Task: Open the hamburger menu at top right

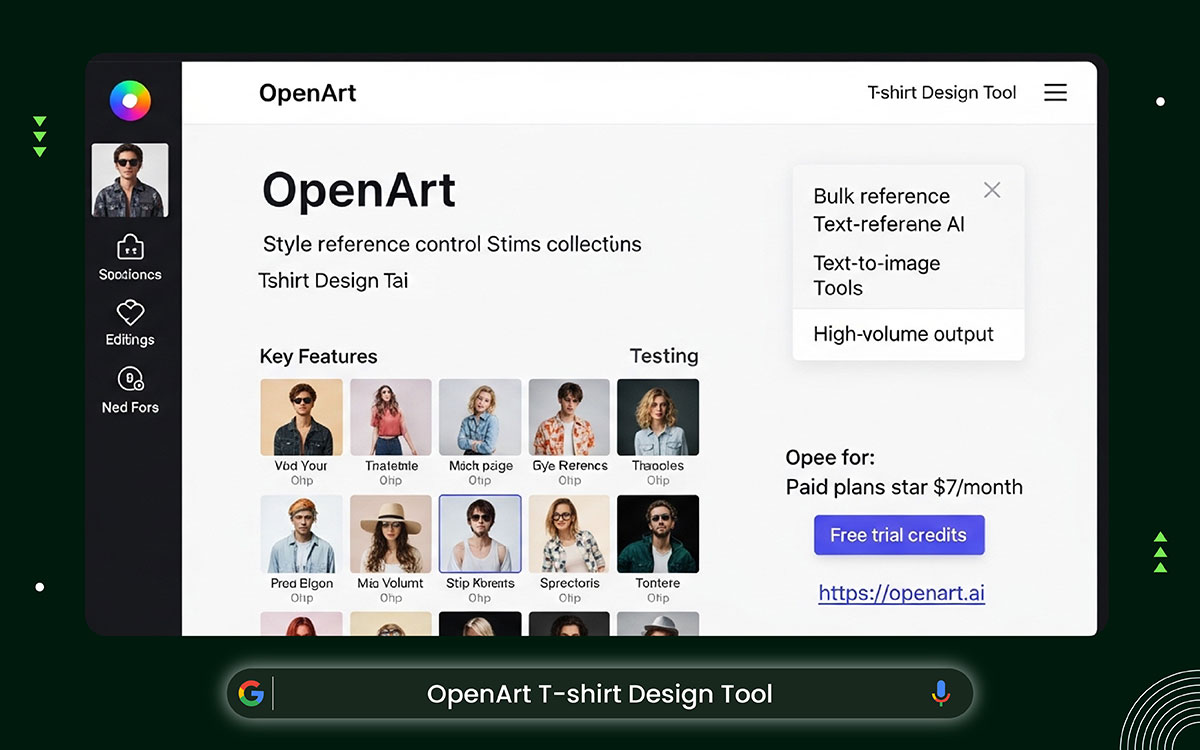Action: [1055, 92]
